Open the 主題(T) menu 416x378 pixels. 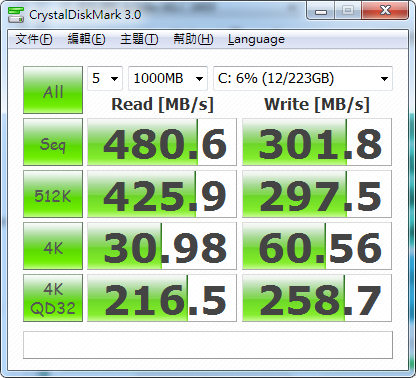click(139, 39)
